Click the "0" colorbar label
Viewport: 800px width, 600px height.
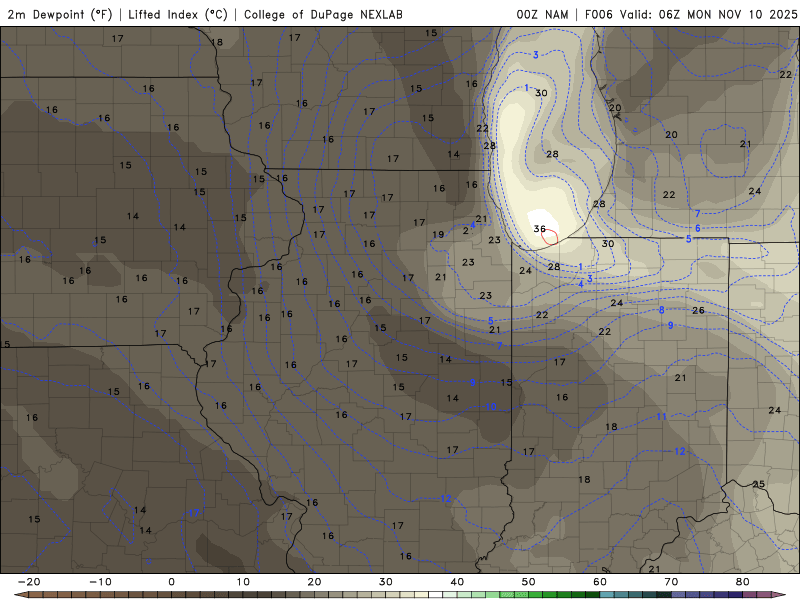point(171,582)
